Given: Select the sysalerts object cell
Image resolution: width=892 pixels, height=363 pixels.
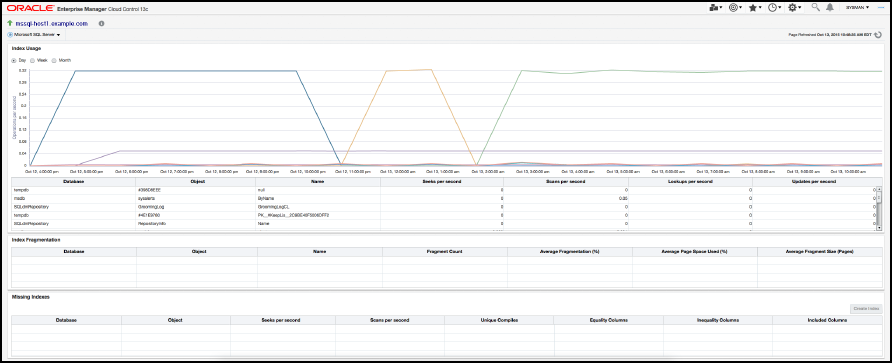Looking at the screenshot, I should 196,198.
